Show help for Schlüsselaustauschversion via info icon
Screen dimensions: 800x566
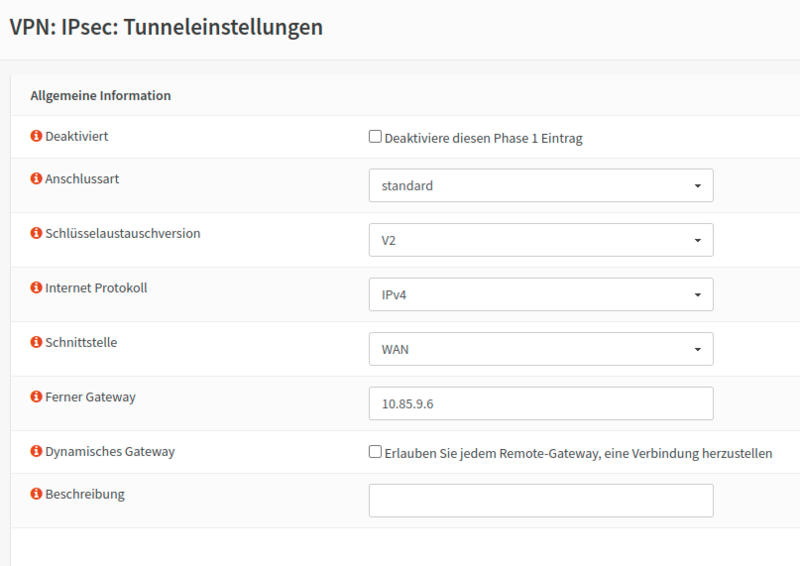pos(37,234)
